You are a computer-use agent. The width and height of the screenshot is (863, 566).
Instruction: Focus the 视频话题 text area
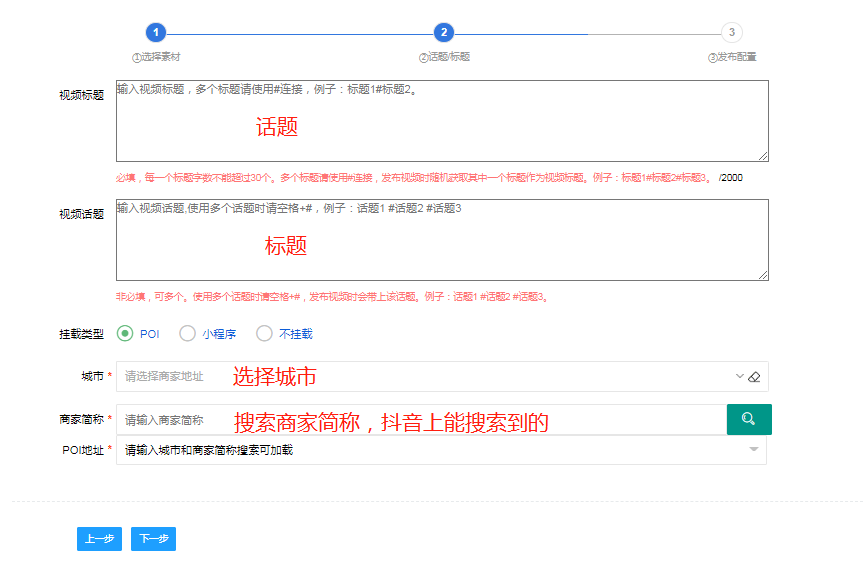click(441, 240)
